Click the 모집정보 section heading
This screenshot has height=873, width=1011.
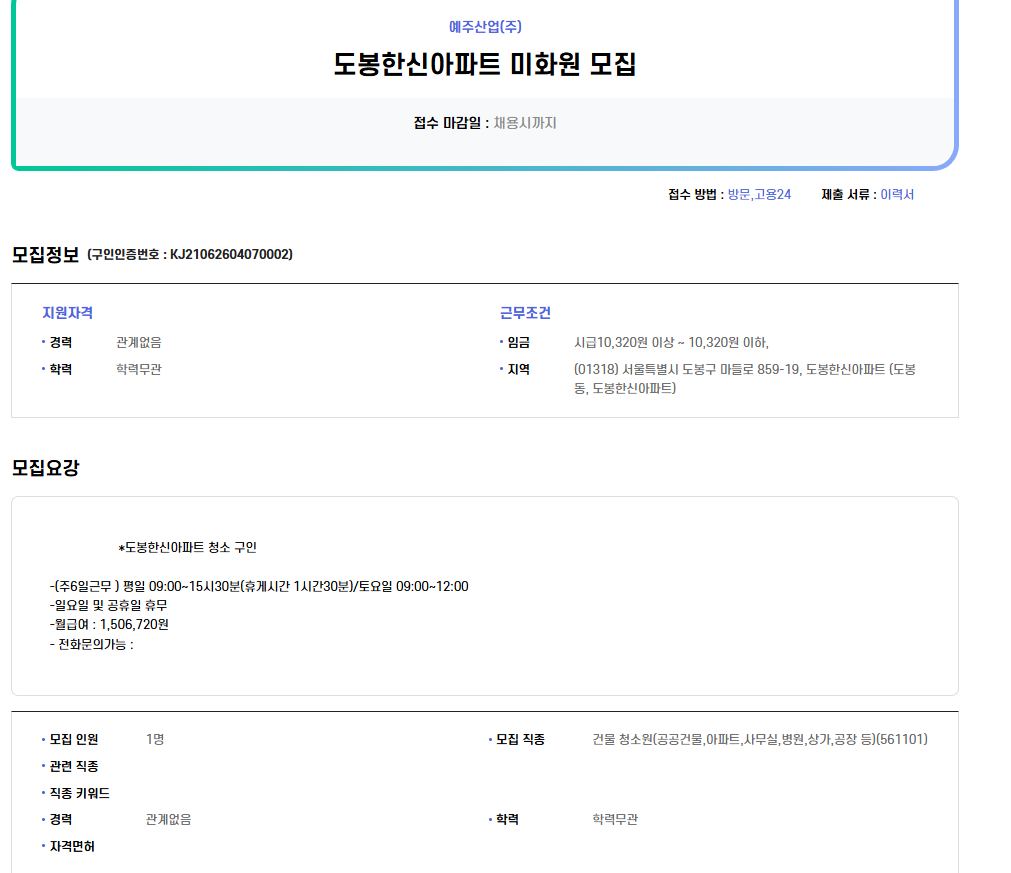pyautogui.click(x=45, y=254)
